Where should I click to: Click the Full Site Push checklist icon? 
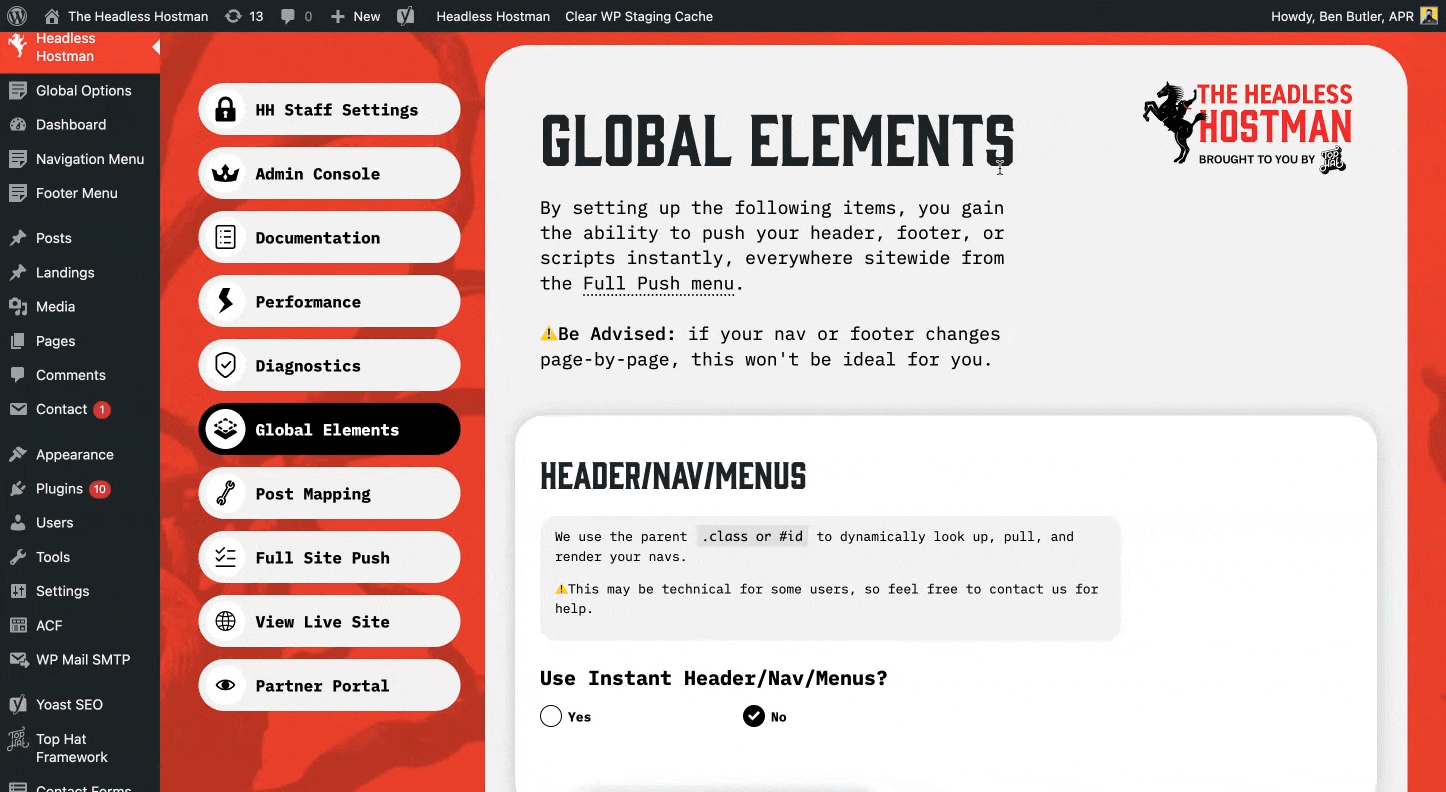[226, 557]
